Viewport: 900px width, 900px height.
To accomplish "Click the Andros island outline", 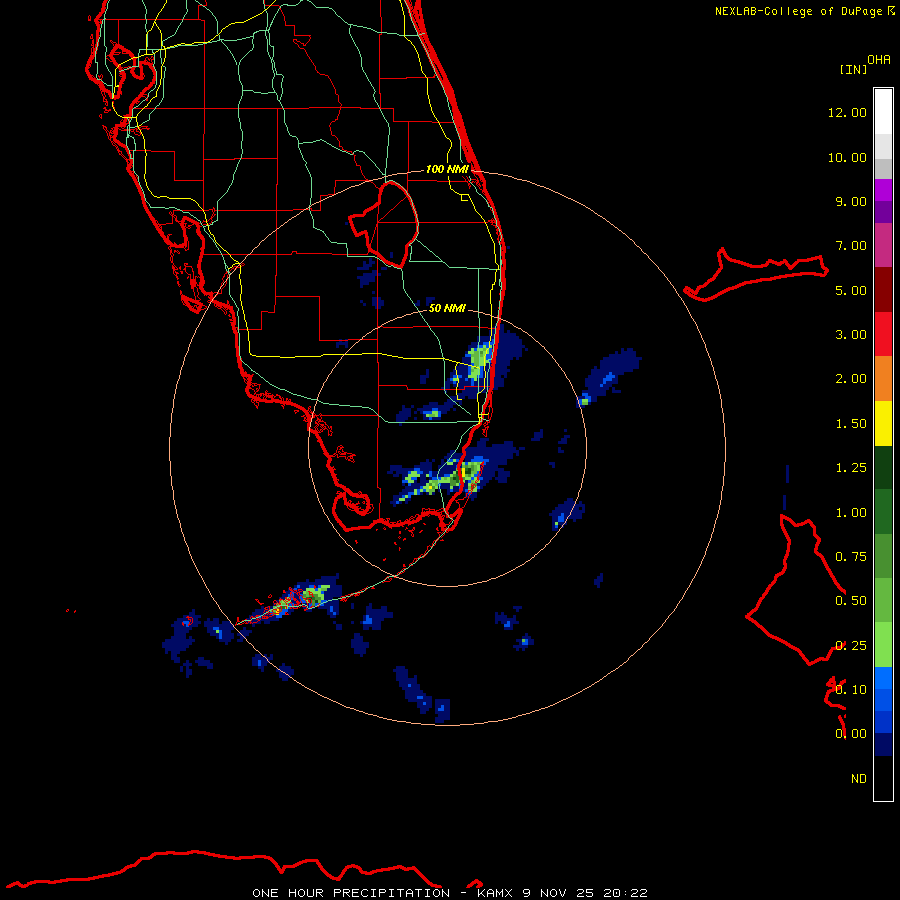I will [795, 591].
